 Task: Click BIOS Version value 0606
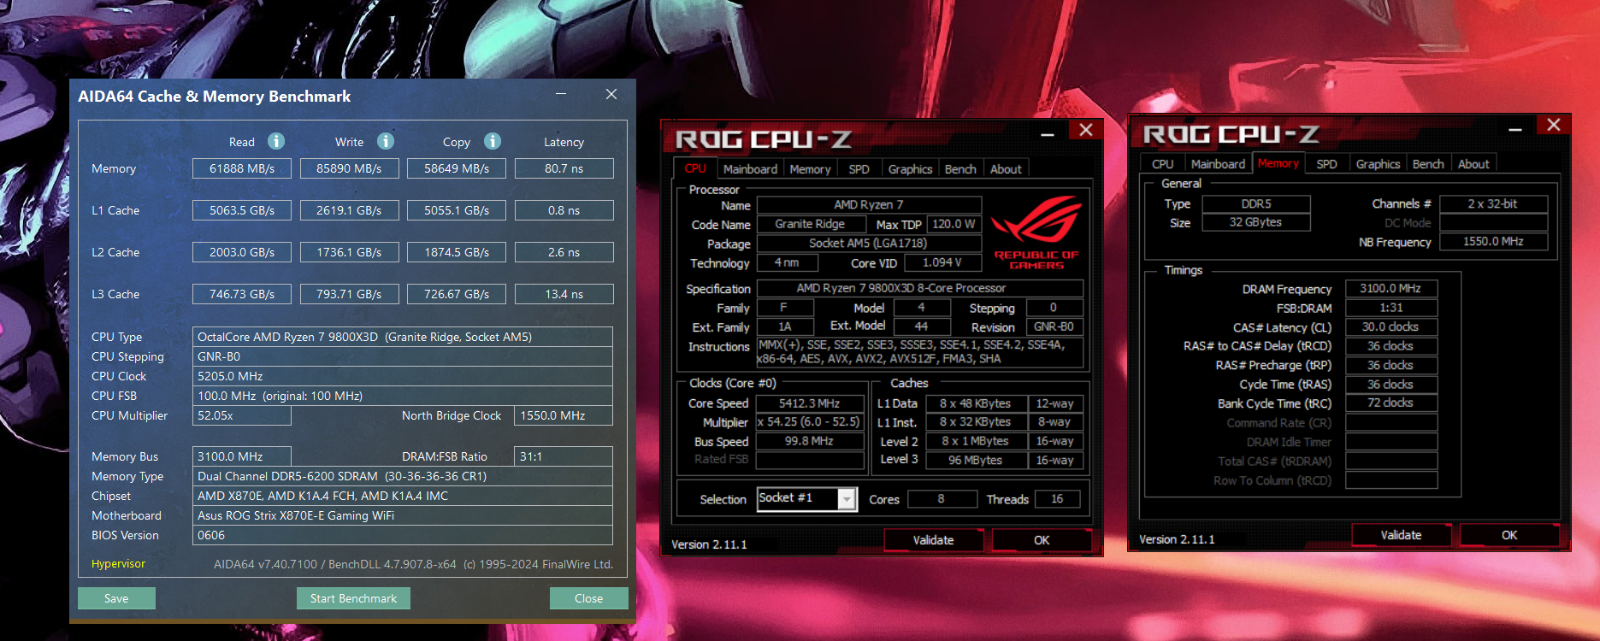pyautogui.click(x=402, y=535)
